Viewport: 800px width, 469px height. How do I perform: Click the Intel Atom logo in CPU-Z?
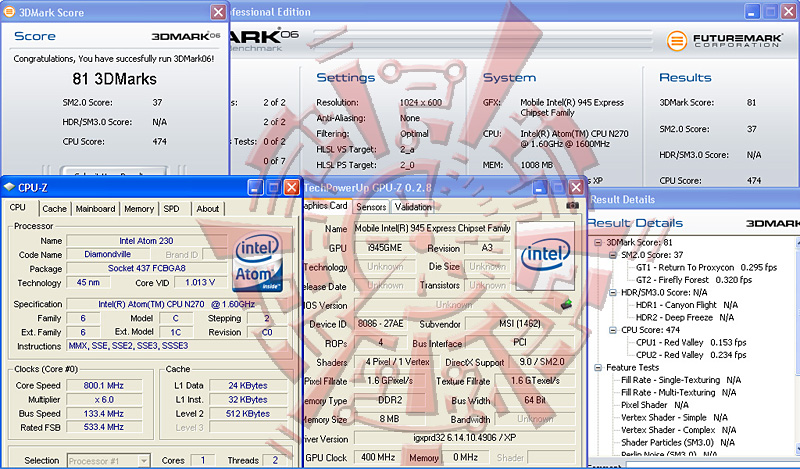(x=258, y=262)
